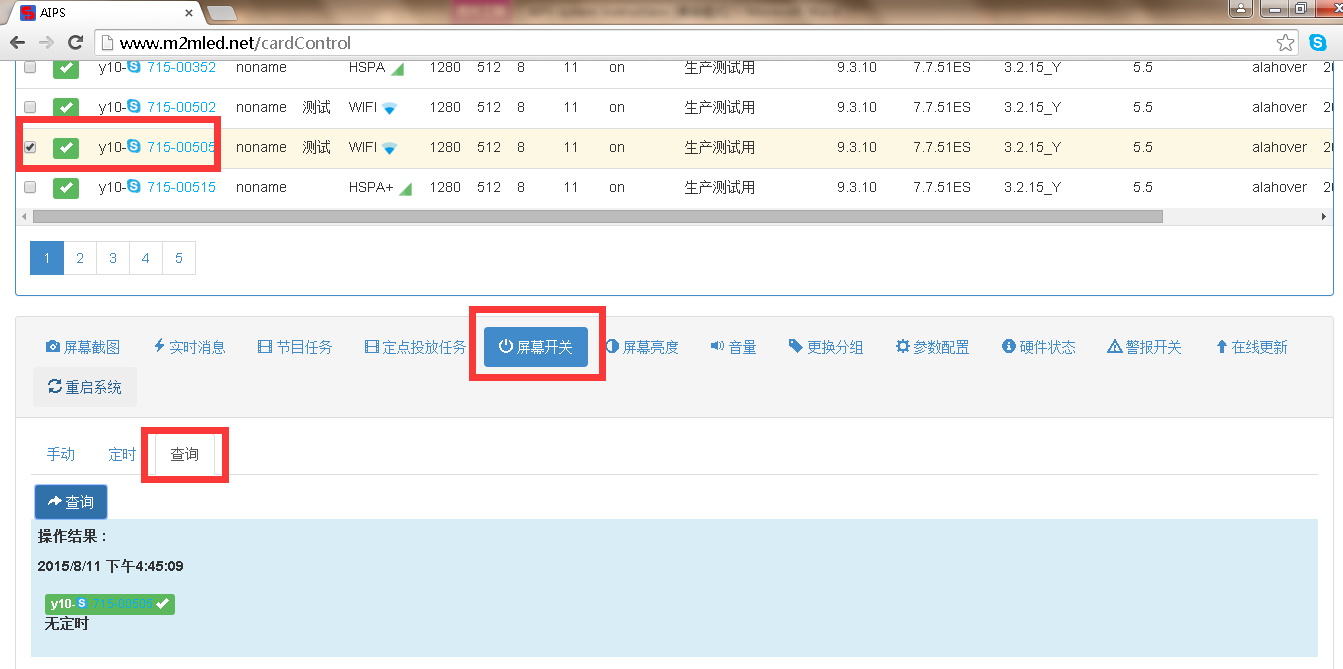Click the green status check for 715-00505
Viewport: 1343px width, 669px height.
pyautogui.click(x=66, y=147)
